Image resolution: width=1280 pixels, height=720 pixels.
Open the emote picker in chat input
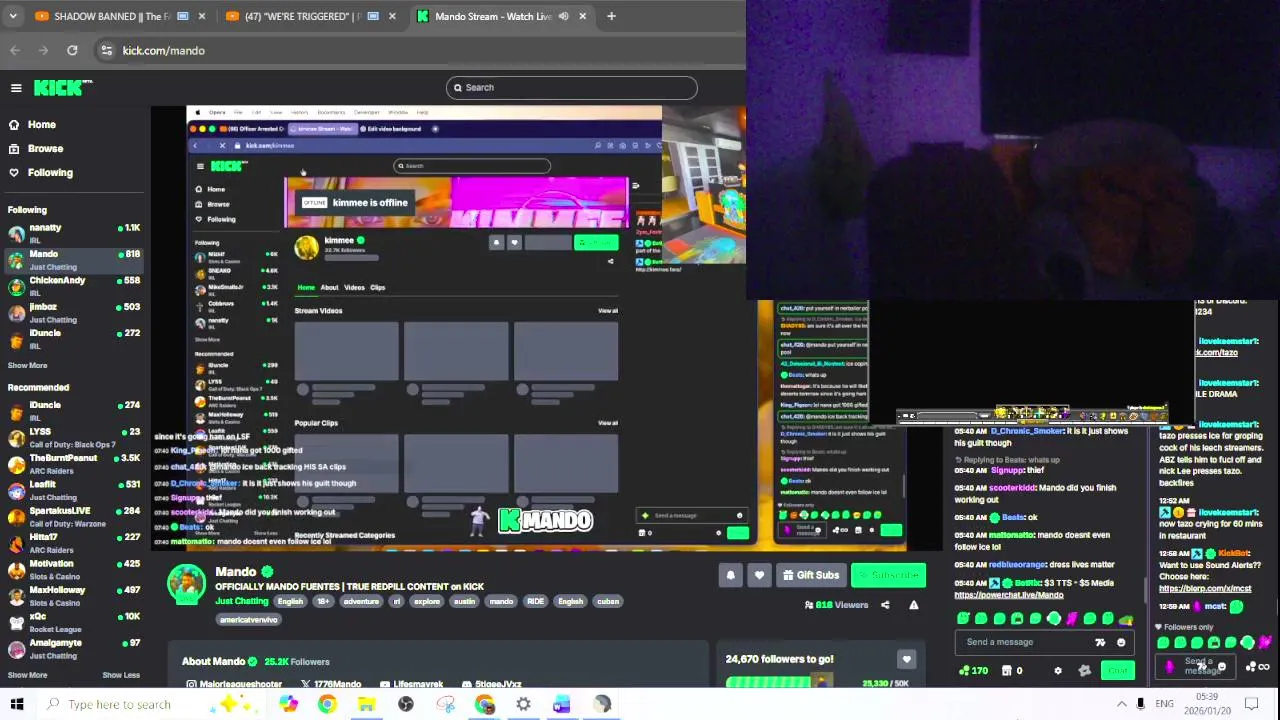point(1121,643)
